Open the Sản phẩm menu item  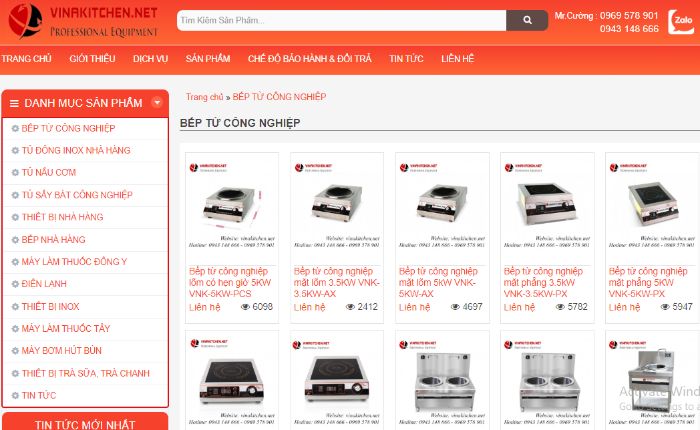(208, 58)
